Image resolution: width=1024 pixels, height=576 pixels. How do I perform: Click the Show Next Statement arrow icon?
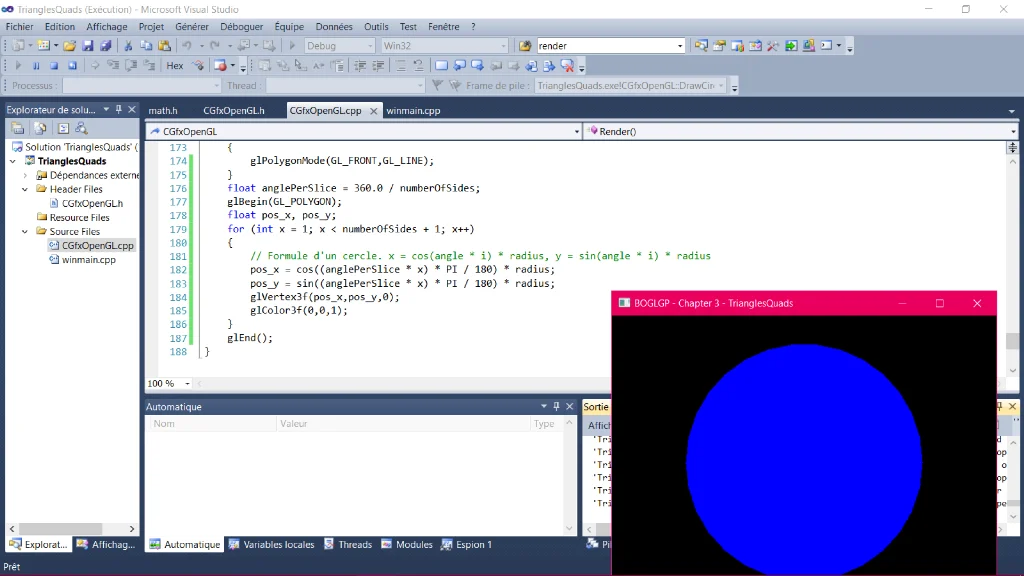pos(95,65)
